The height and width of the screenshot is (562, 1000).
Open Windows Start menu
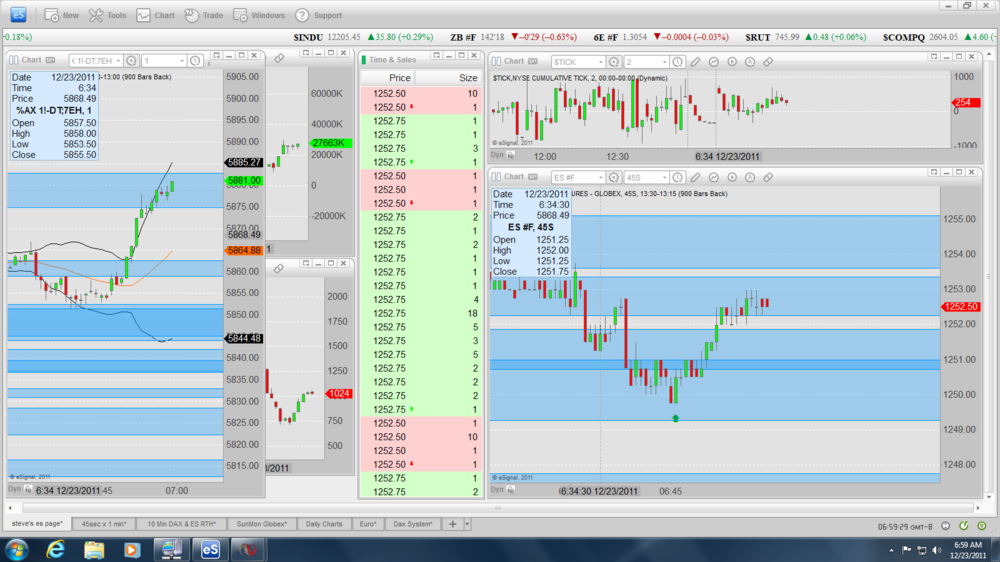pyautogui.click(x=17, y=549)
